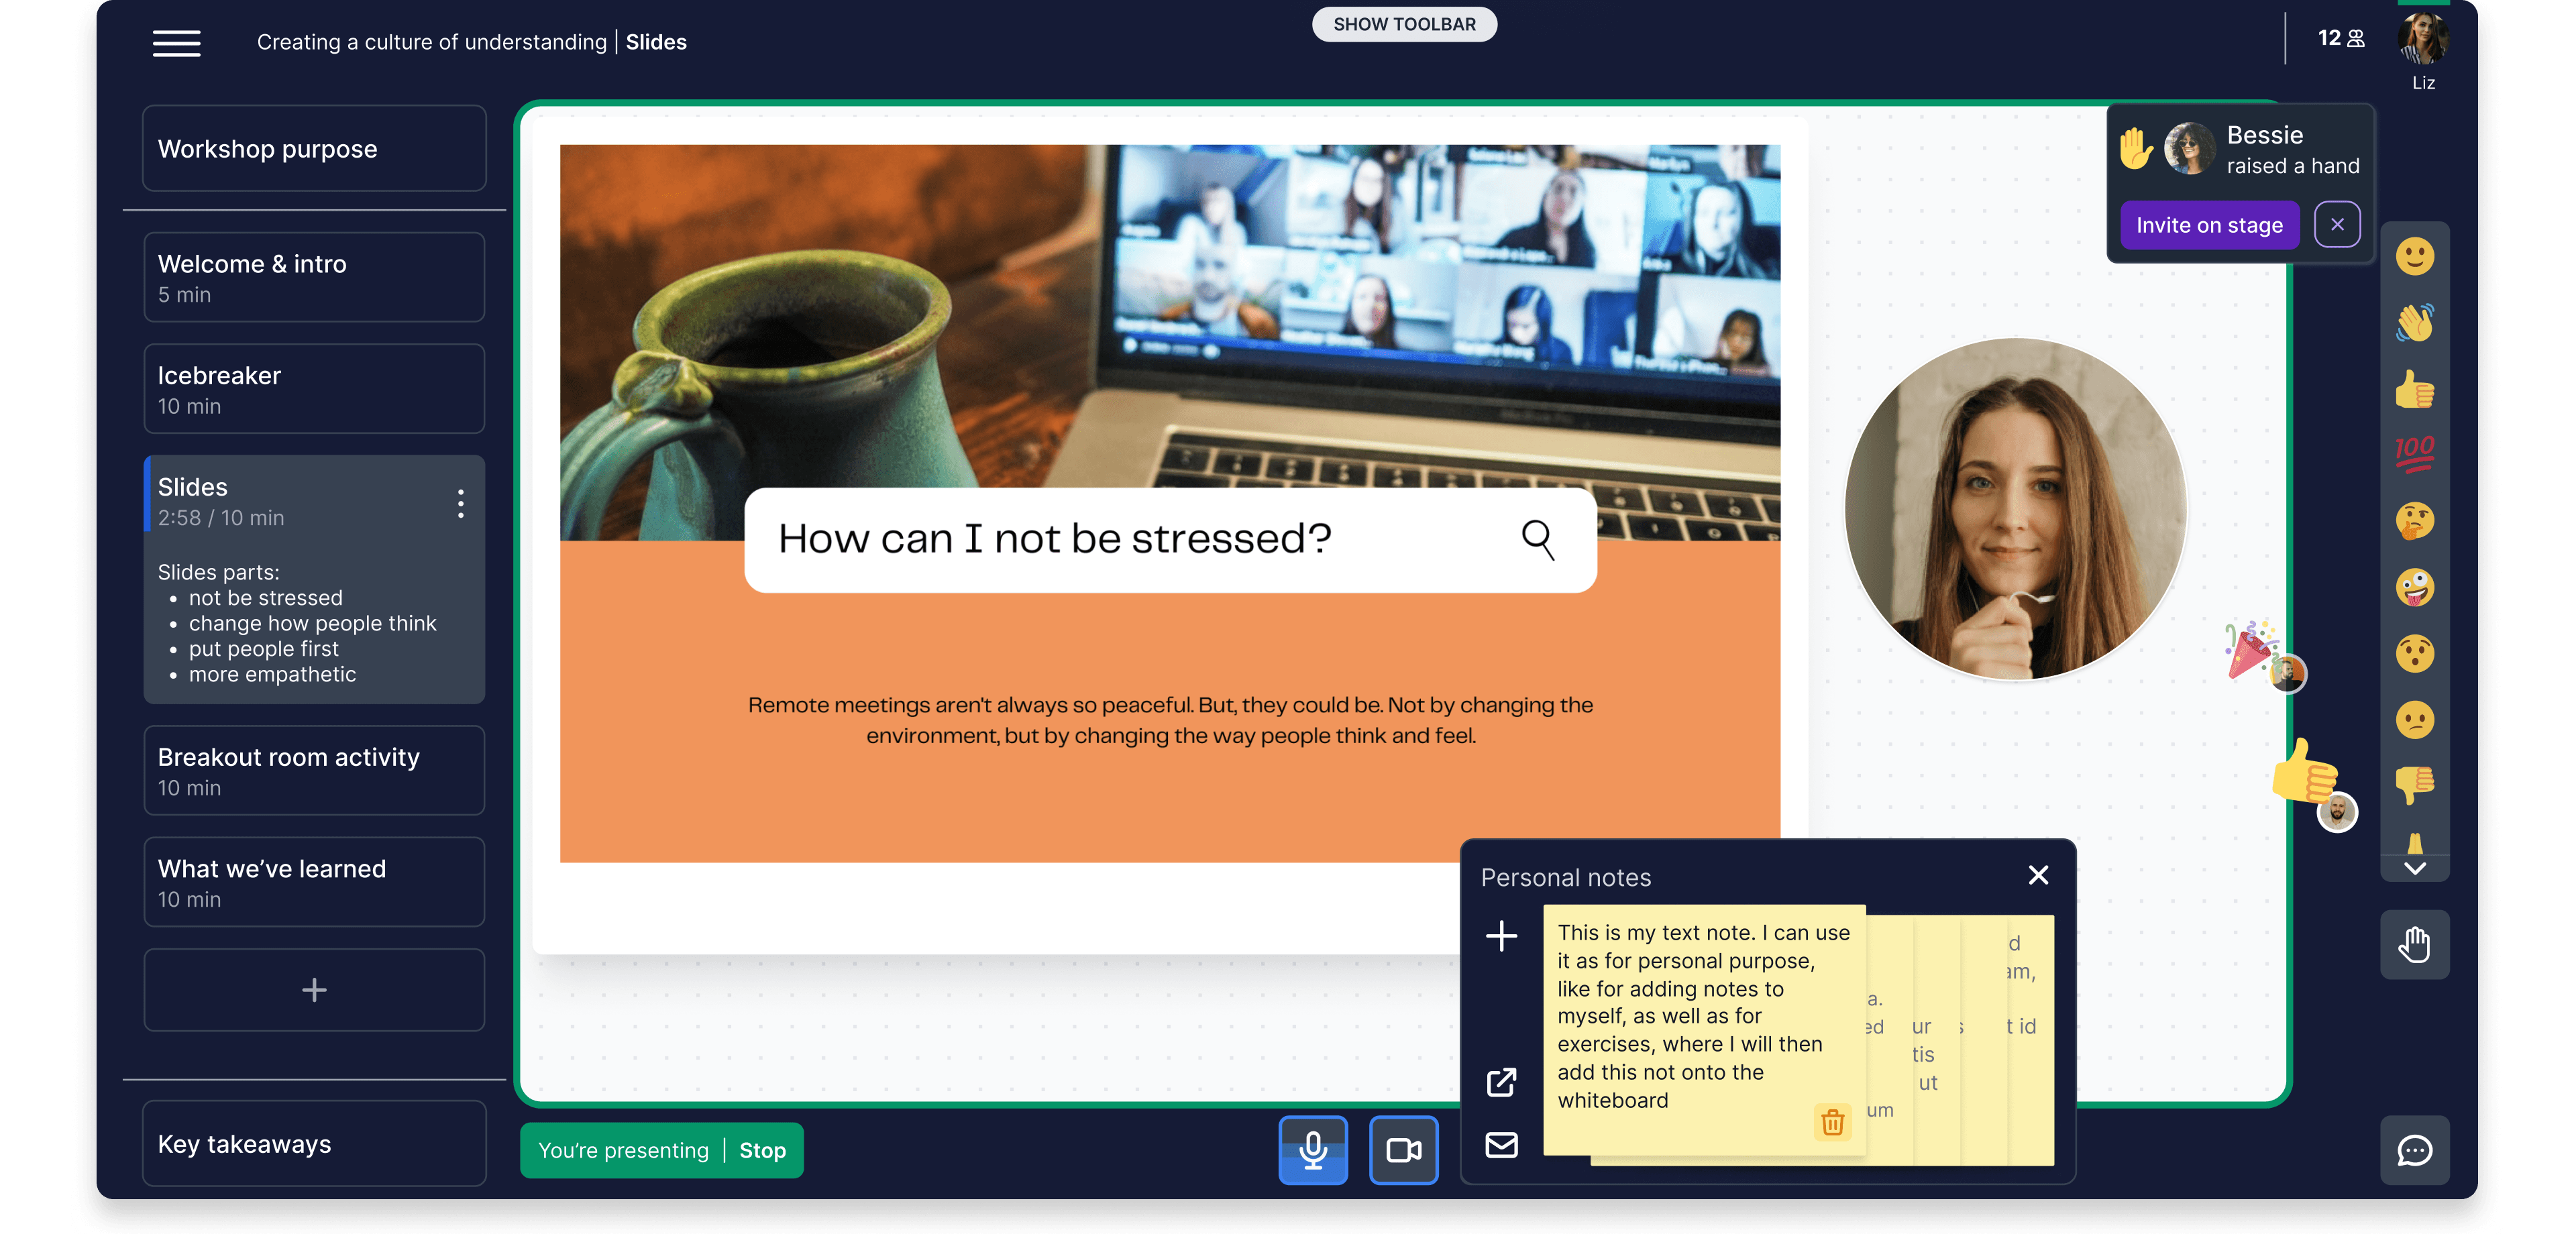Add a new personal note
2576x1234 pixels.
coord(1501,936)
